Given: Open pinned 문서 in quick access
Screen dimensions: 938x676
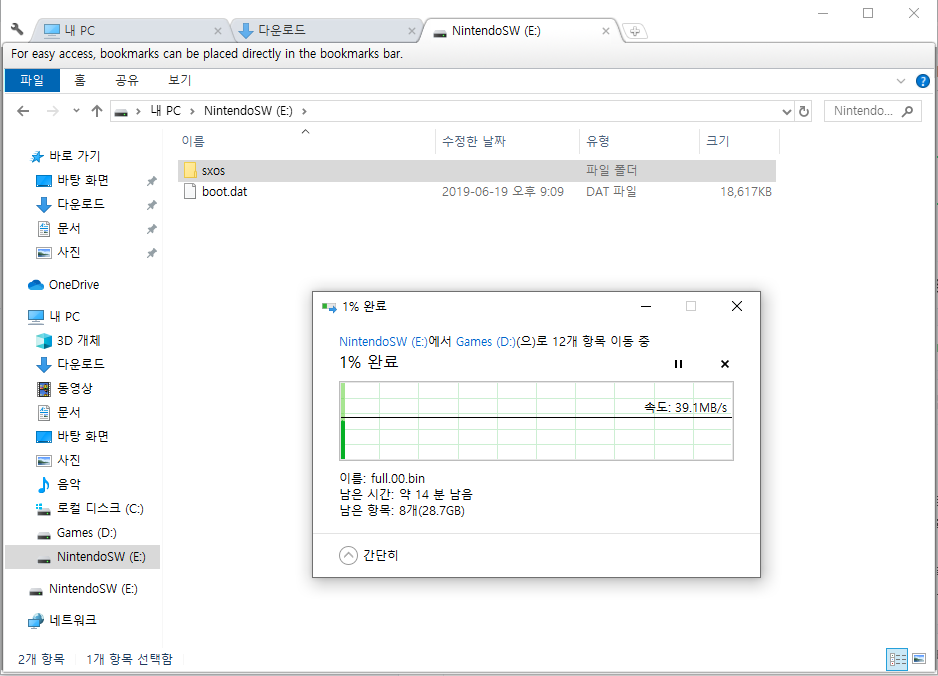Looking at the screenshot, I should pyautogui.click(x=68, y=229).
